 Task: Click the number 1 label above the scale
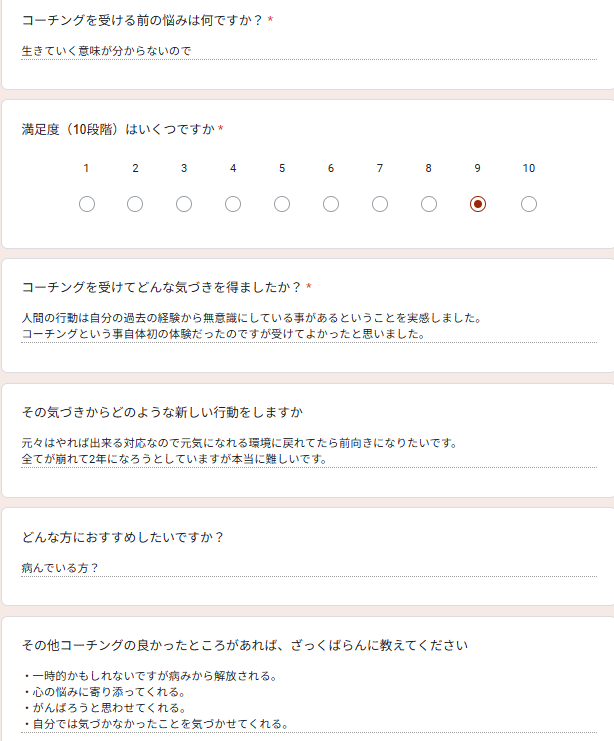86,168
